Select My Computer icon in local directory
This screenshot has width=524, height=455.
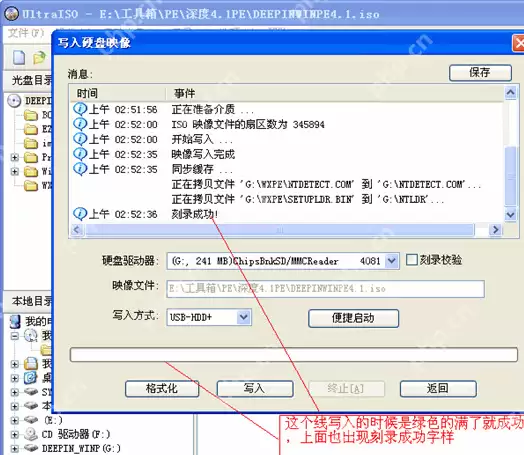(x=15, y=321)
